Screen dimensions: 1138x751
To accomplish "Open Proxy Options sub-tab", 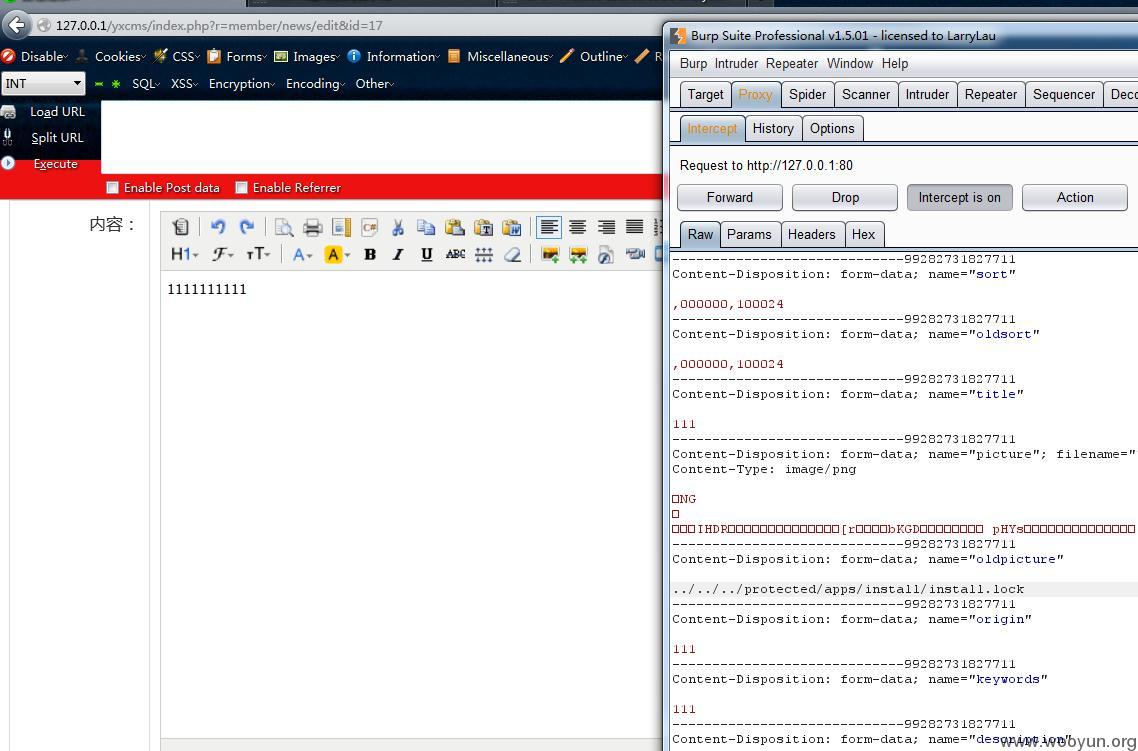I will coord(832,128).
